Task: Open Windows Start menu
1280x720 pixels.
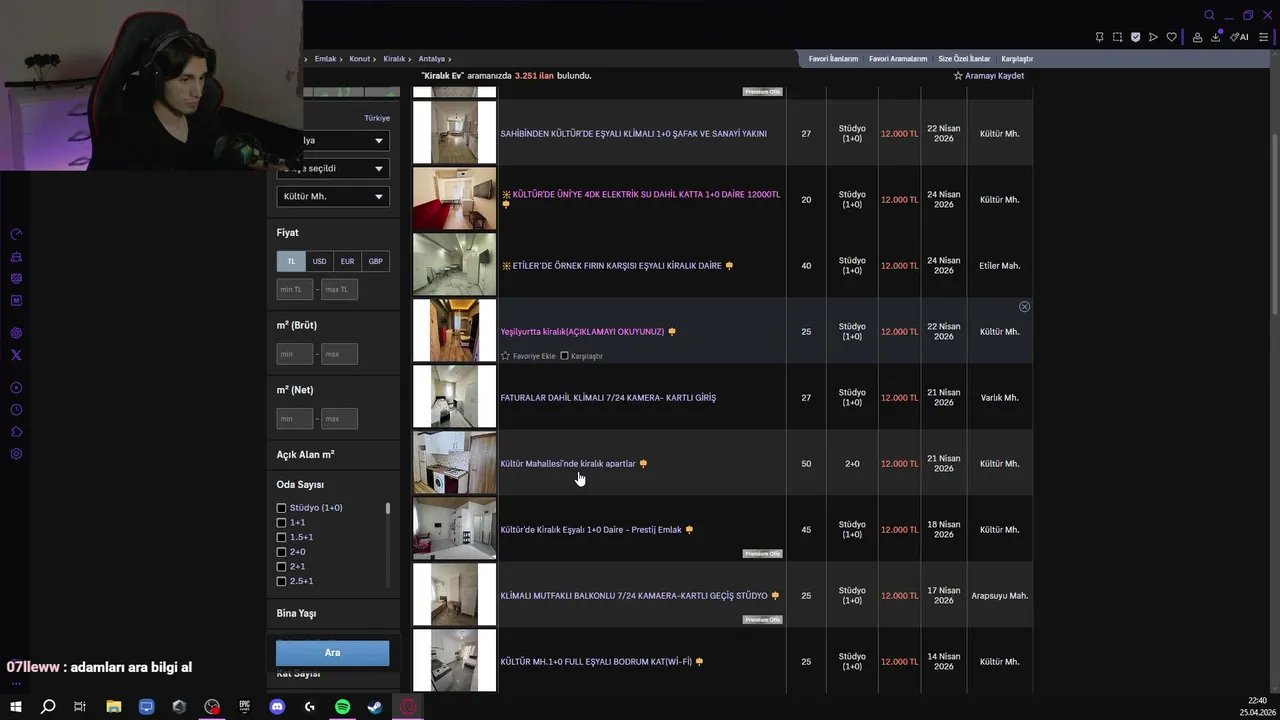Action: point(15,707)
